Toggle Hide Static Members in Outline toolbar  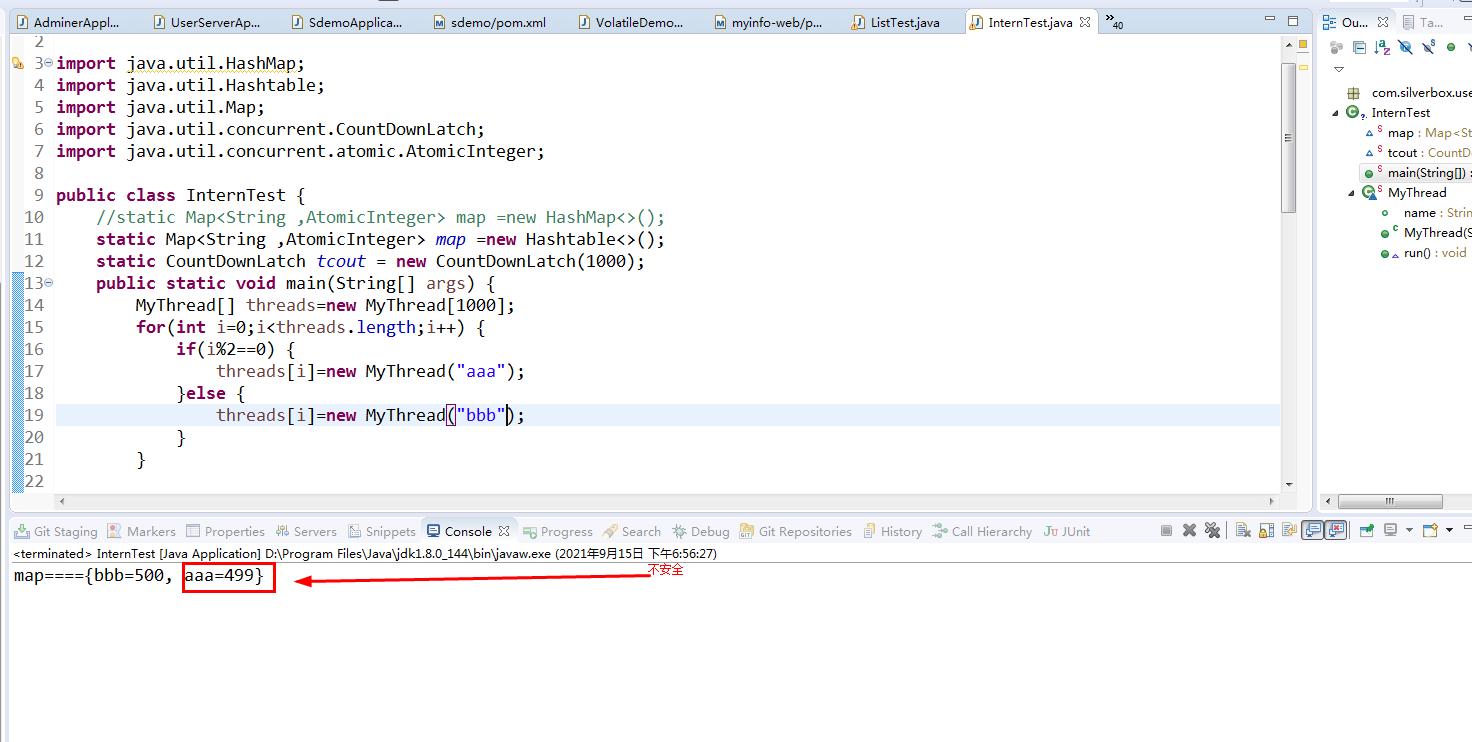1428,47
